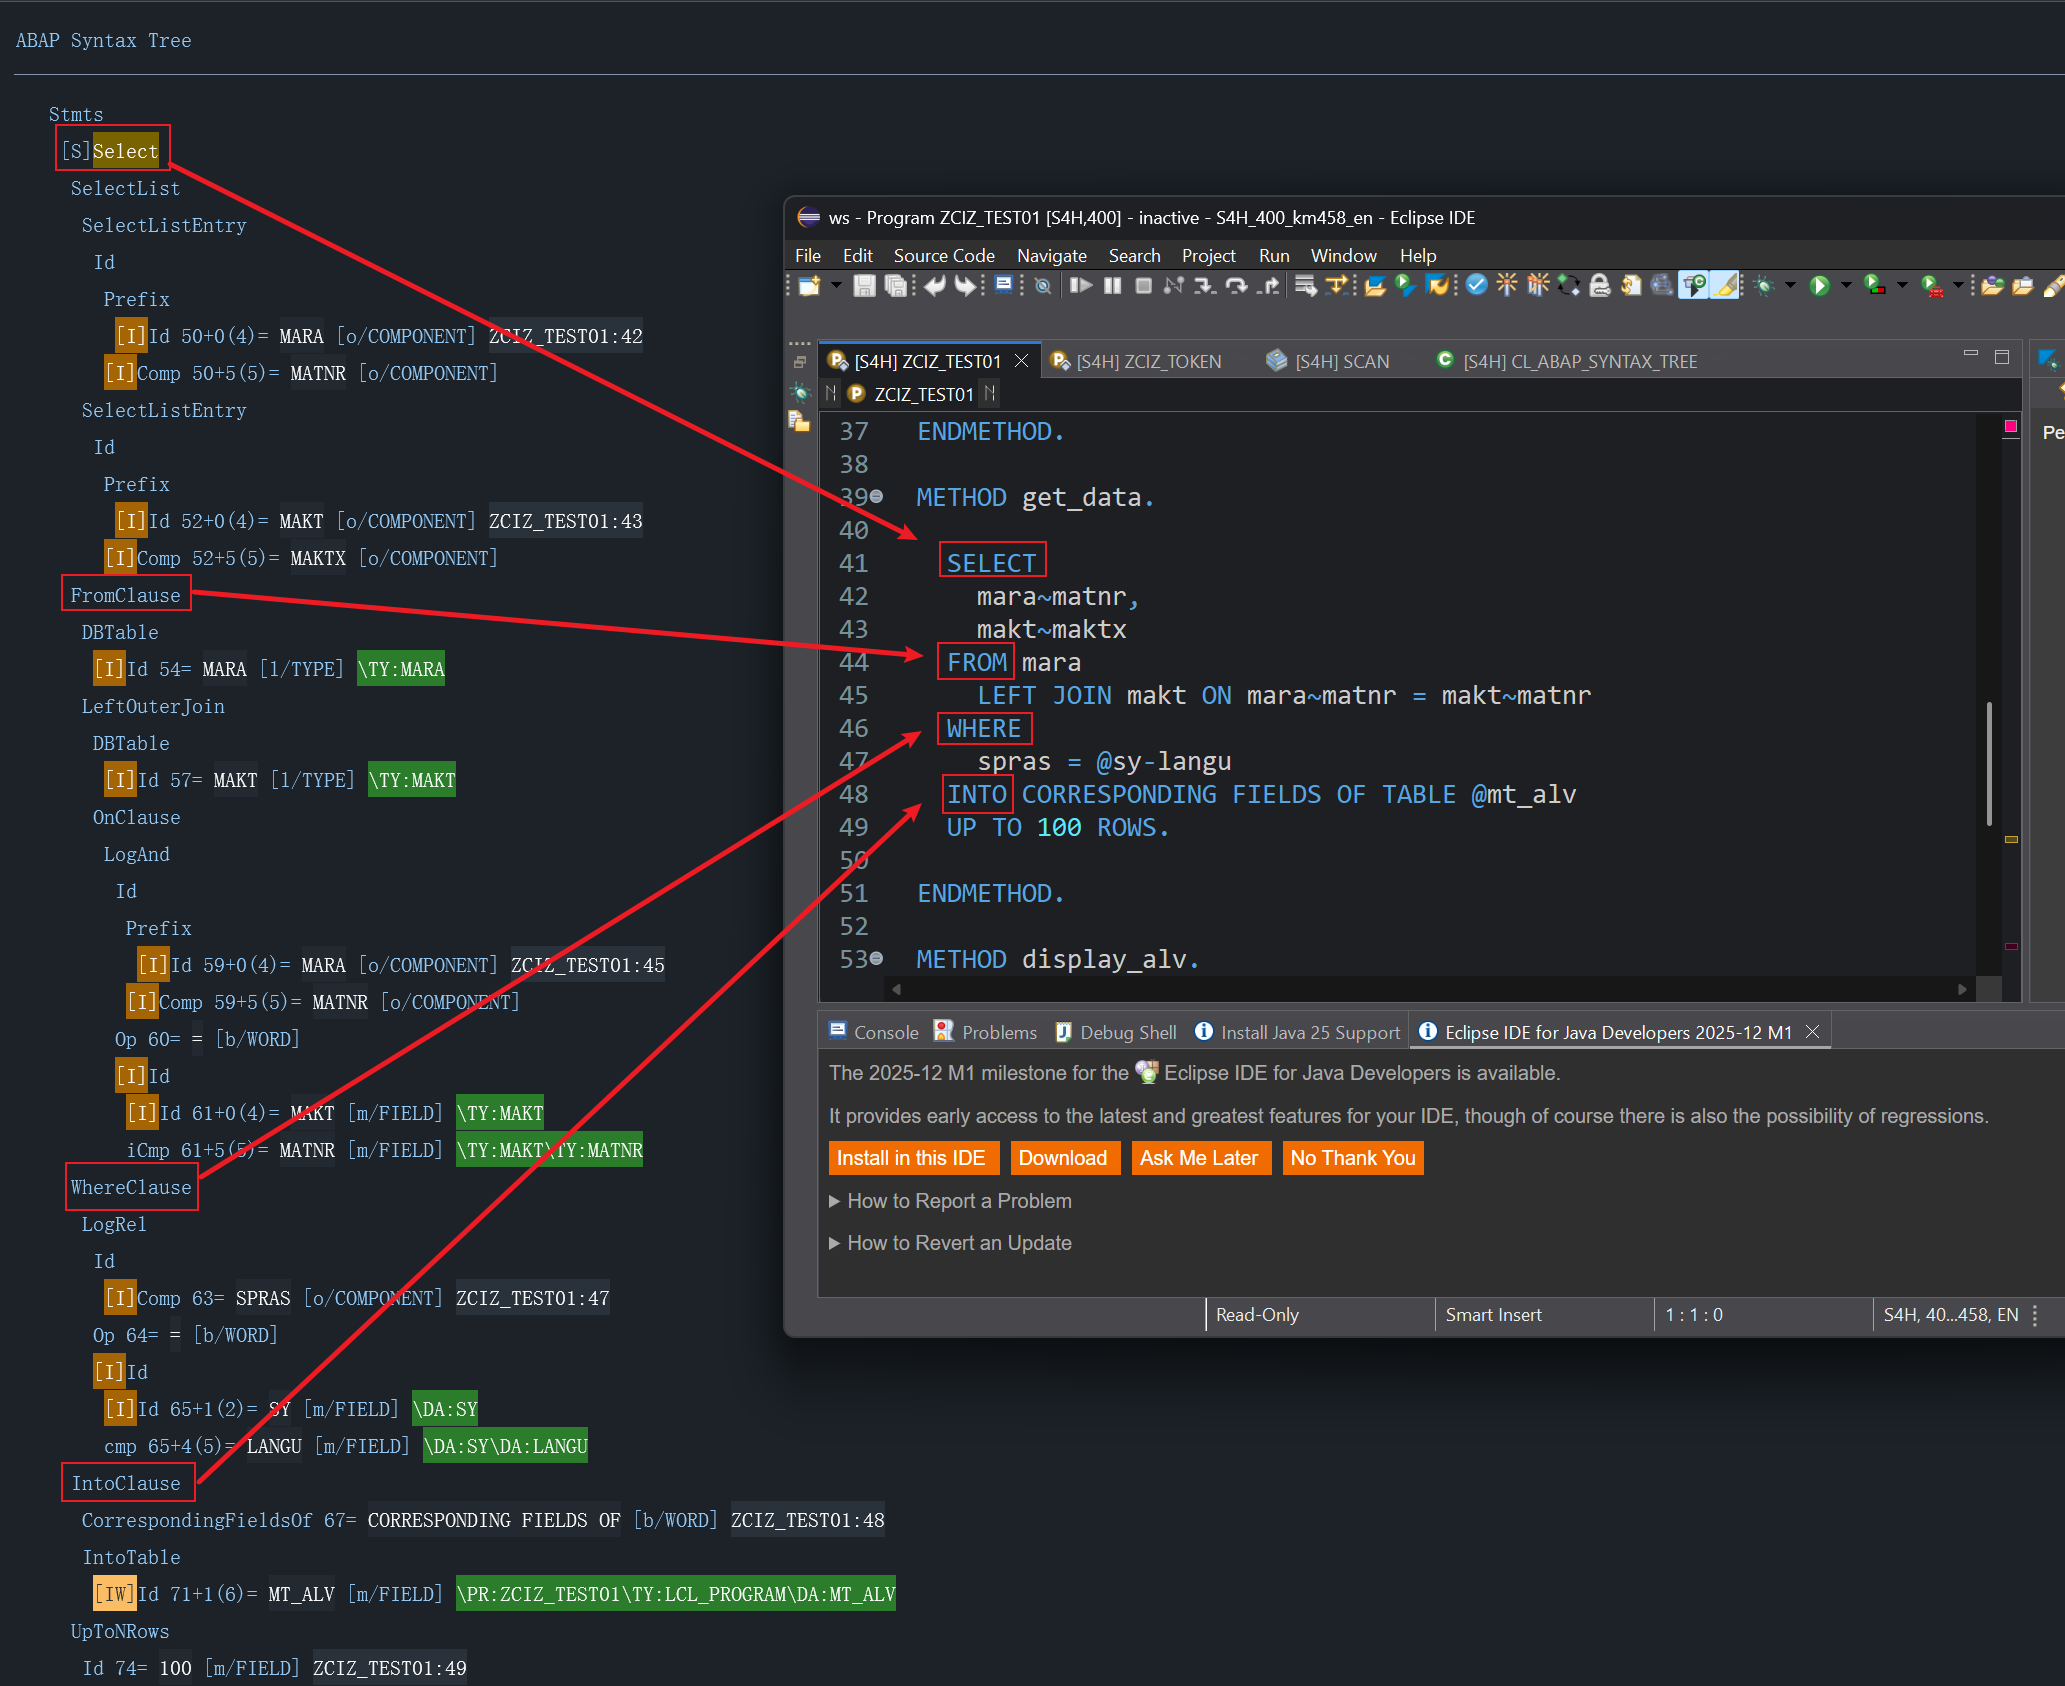Image resolution: width=2065 pixels, height=1686 pixels.
Task: Click the No Thank You button
Action: (1352, 1158)
